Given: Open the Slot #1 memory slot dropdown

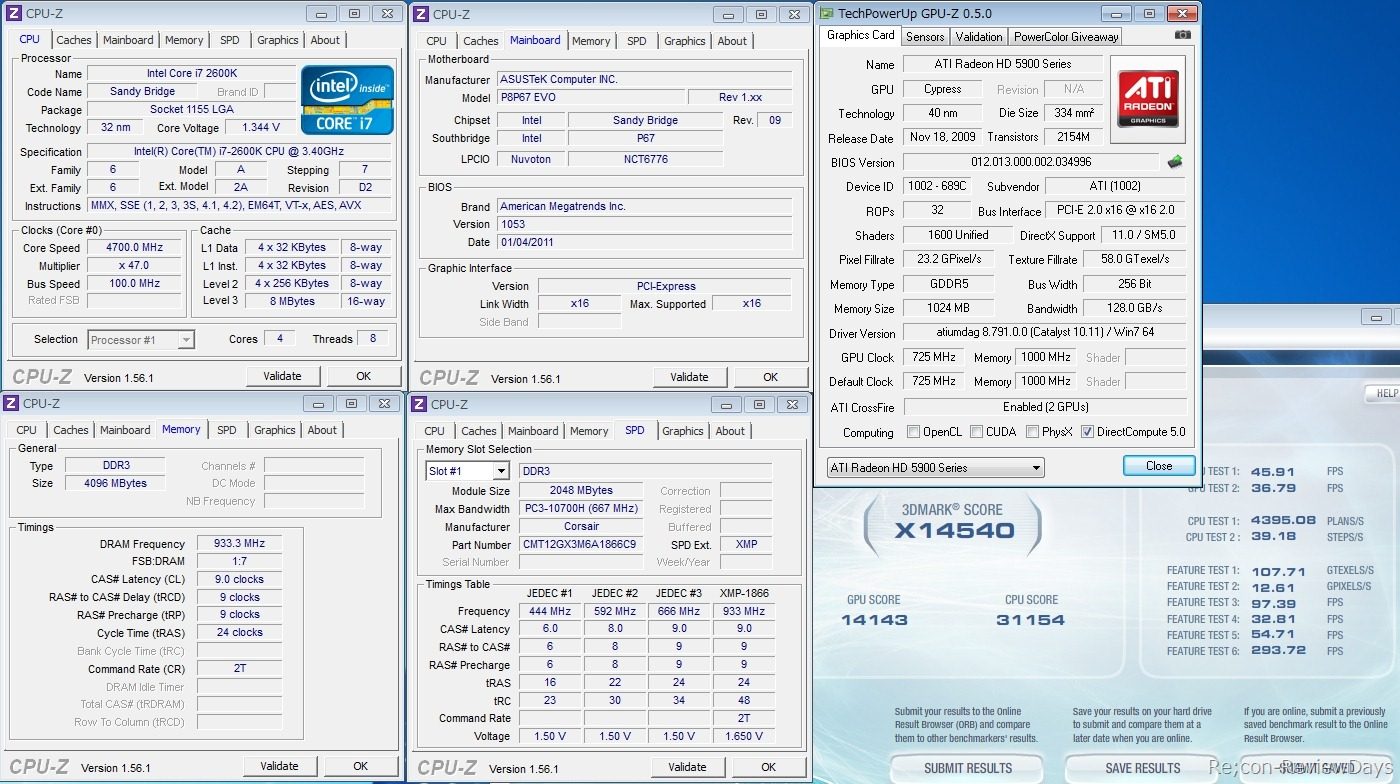Looking at the screenshot, I should click(467, 471).
